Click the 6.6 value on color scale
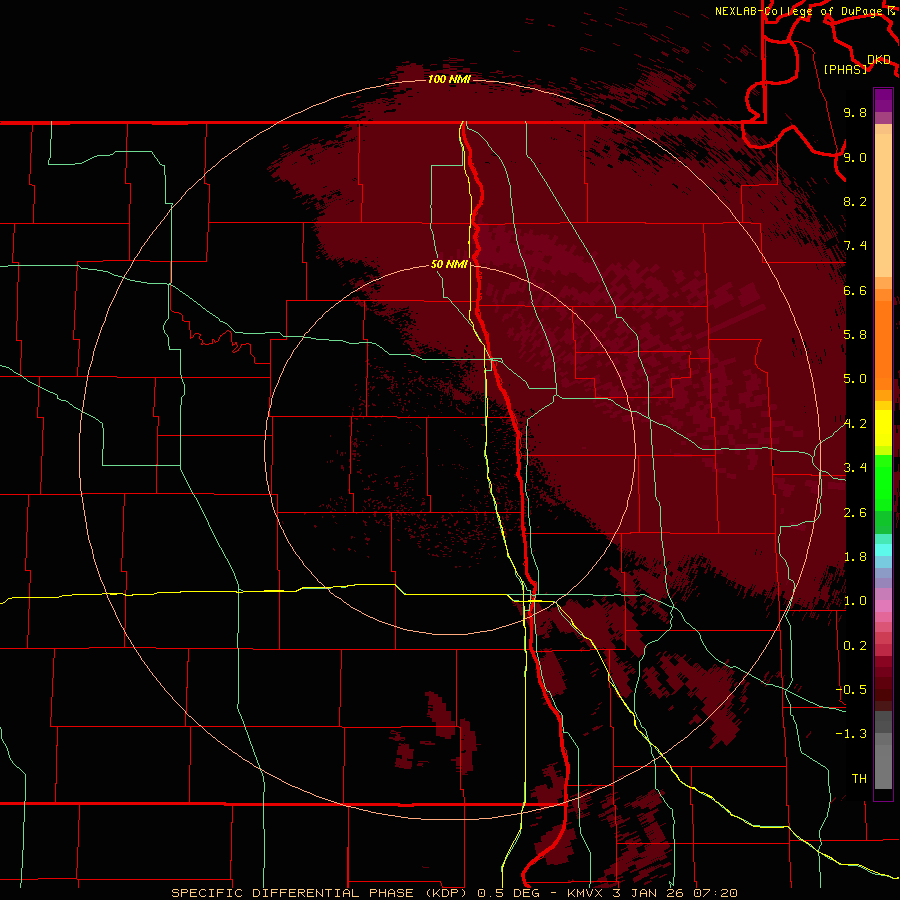This screenshot has width=900, height=900. pos(855,290)
